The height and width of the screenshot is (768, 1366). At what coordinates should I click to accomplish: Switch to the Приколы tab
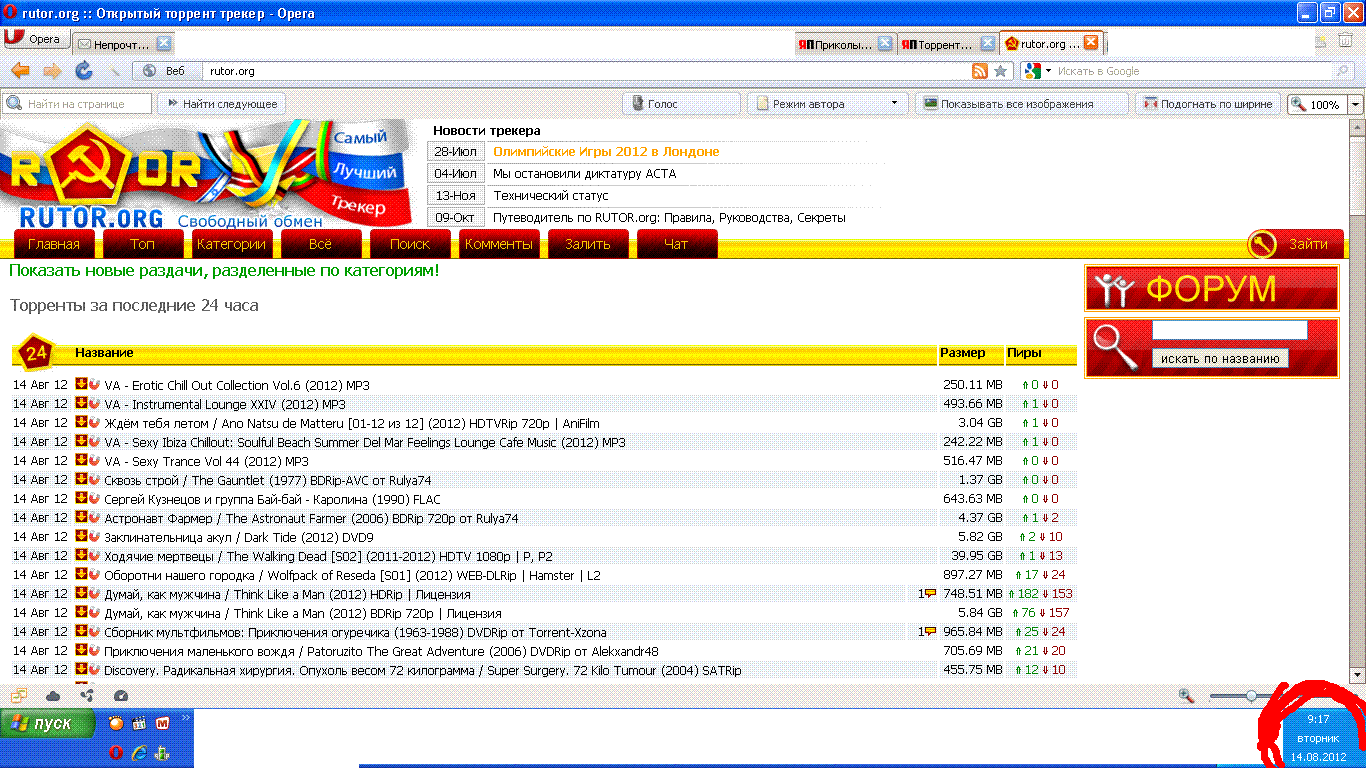click(x=844, y=44)
